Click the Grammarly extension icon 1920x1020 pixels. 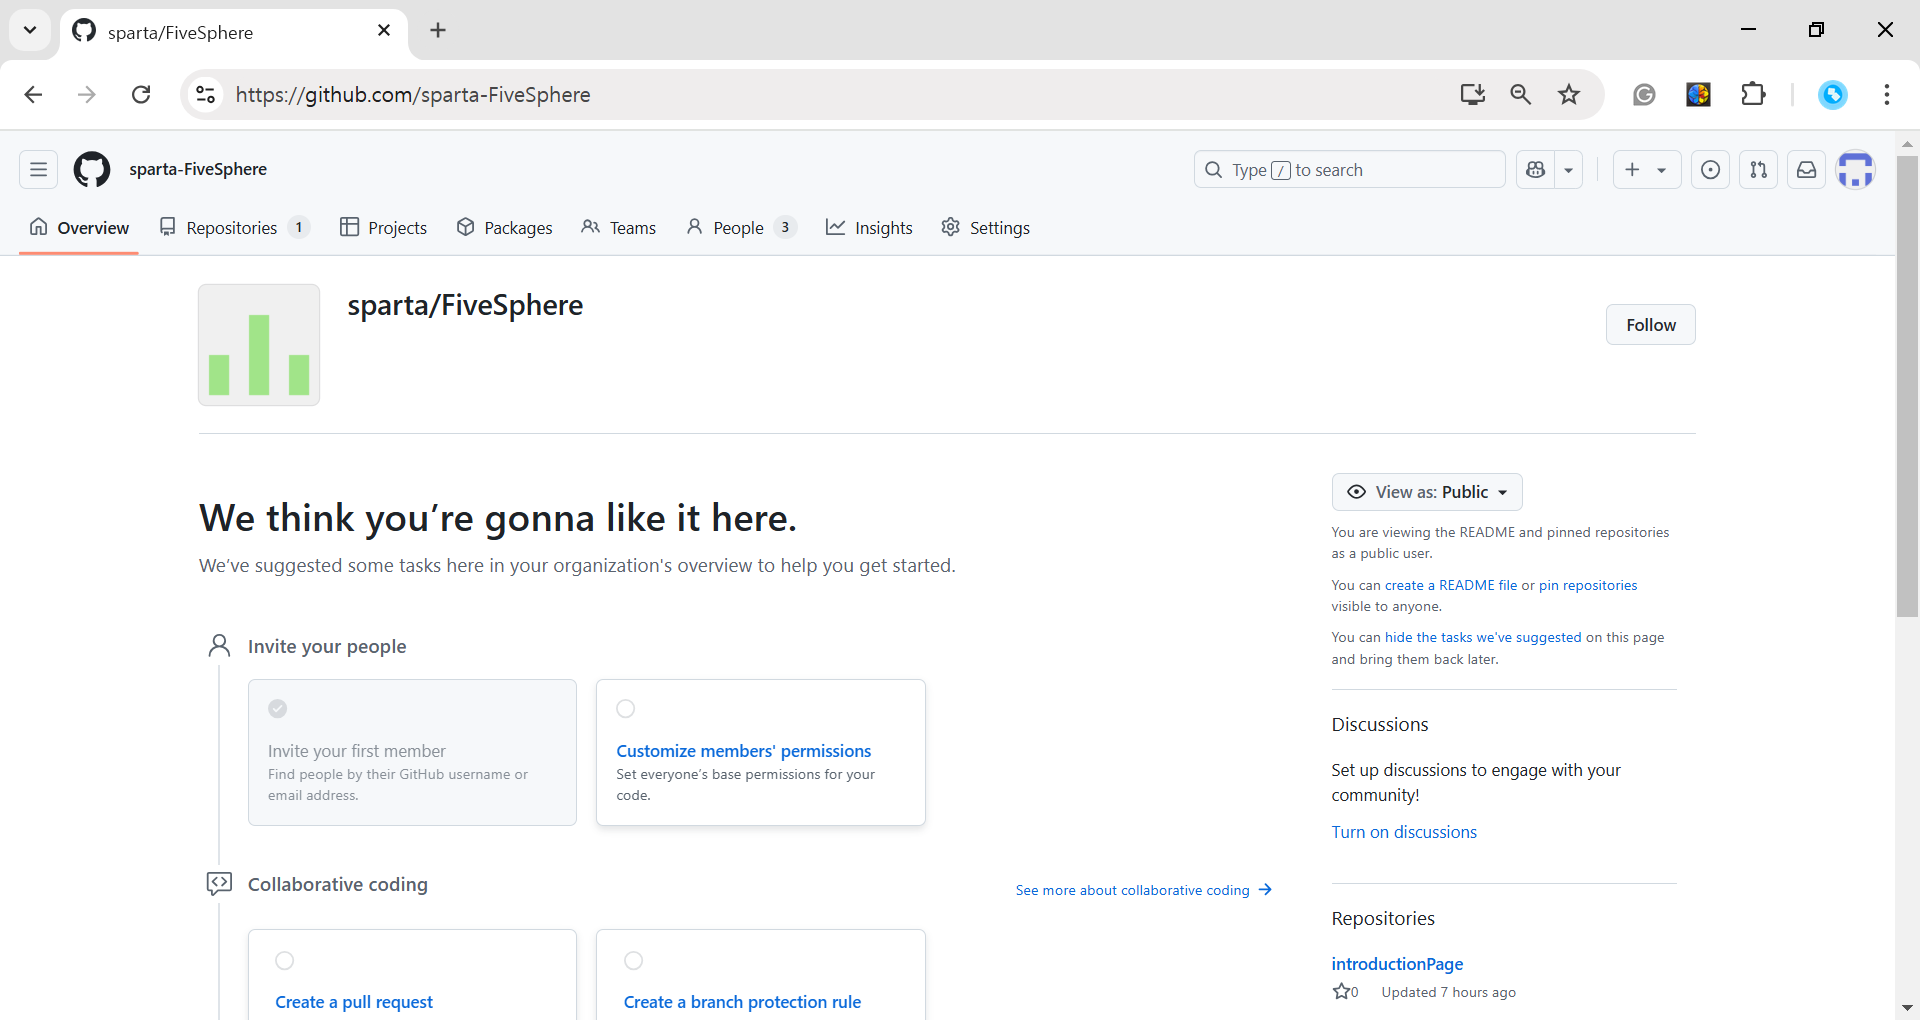point(1644,95)
